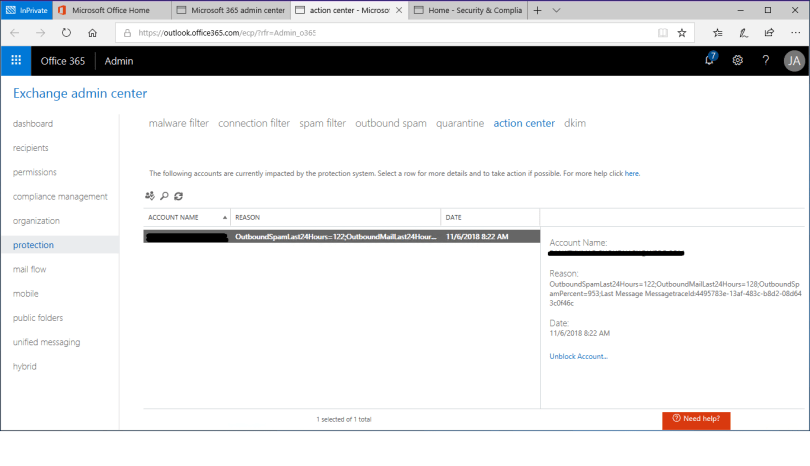Add page to favorites with star icon

pyautogui.click(x=682, y=32)
